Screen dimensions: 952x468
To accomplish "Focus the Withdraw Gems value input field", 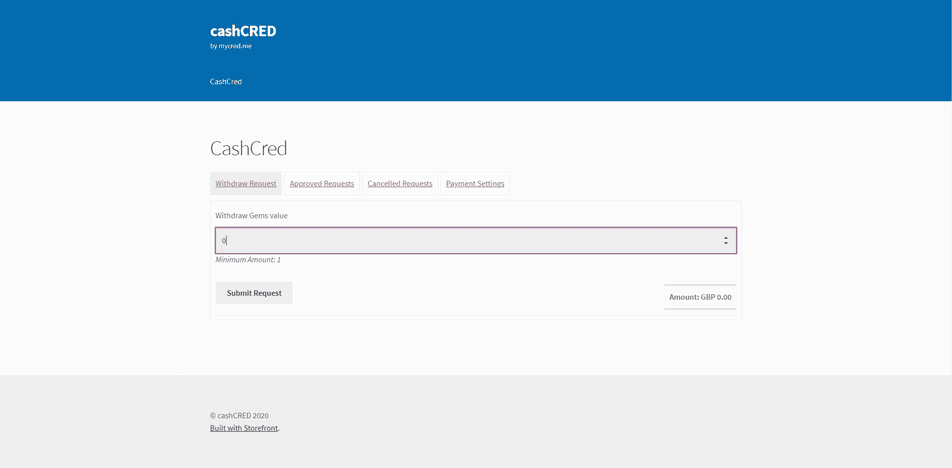I will tap(476, 240).
